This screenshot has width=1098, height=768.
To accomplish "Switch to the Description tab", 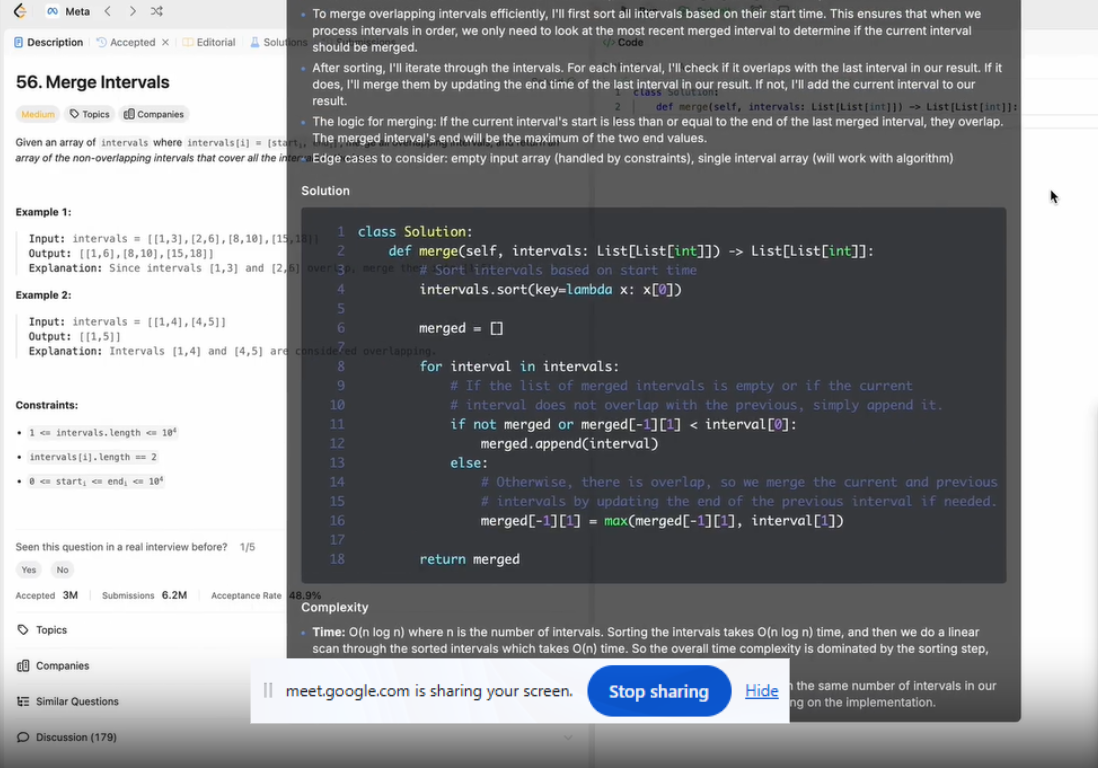I will [48, 42].
